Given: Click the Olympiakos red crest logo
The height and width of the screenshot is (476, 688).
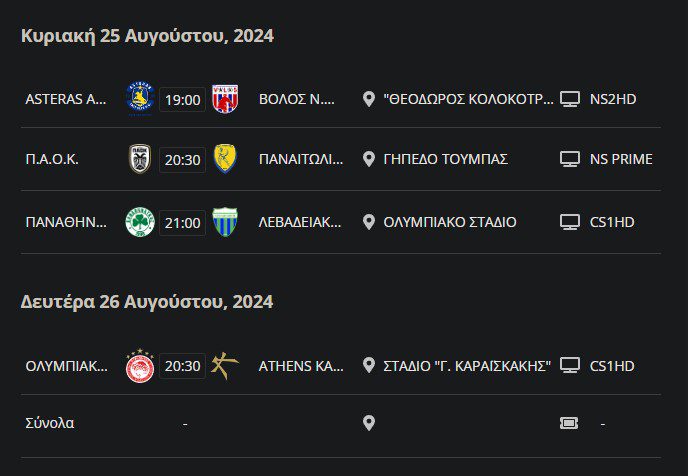Looking at the screenshot, I should click(138, 366).
